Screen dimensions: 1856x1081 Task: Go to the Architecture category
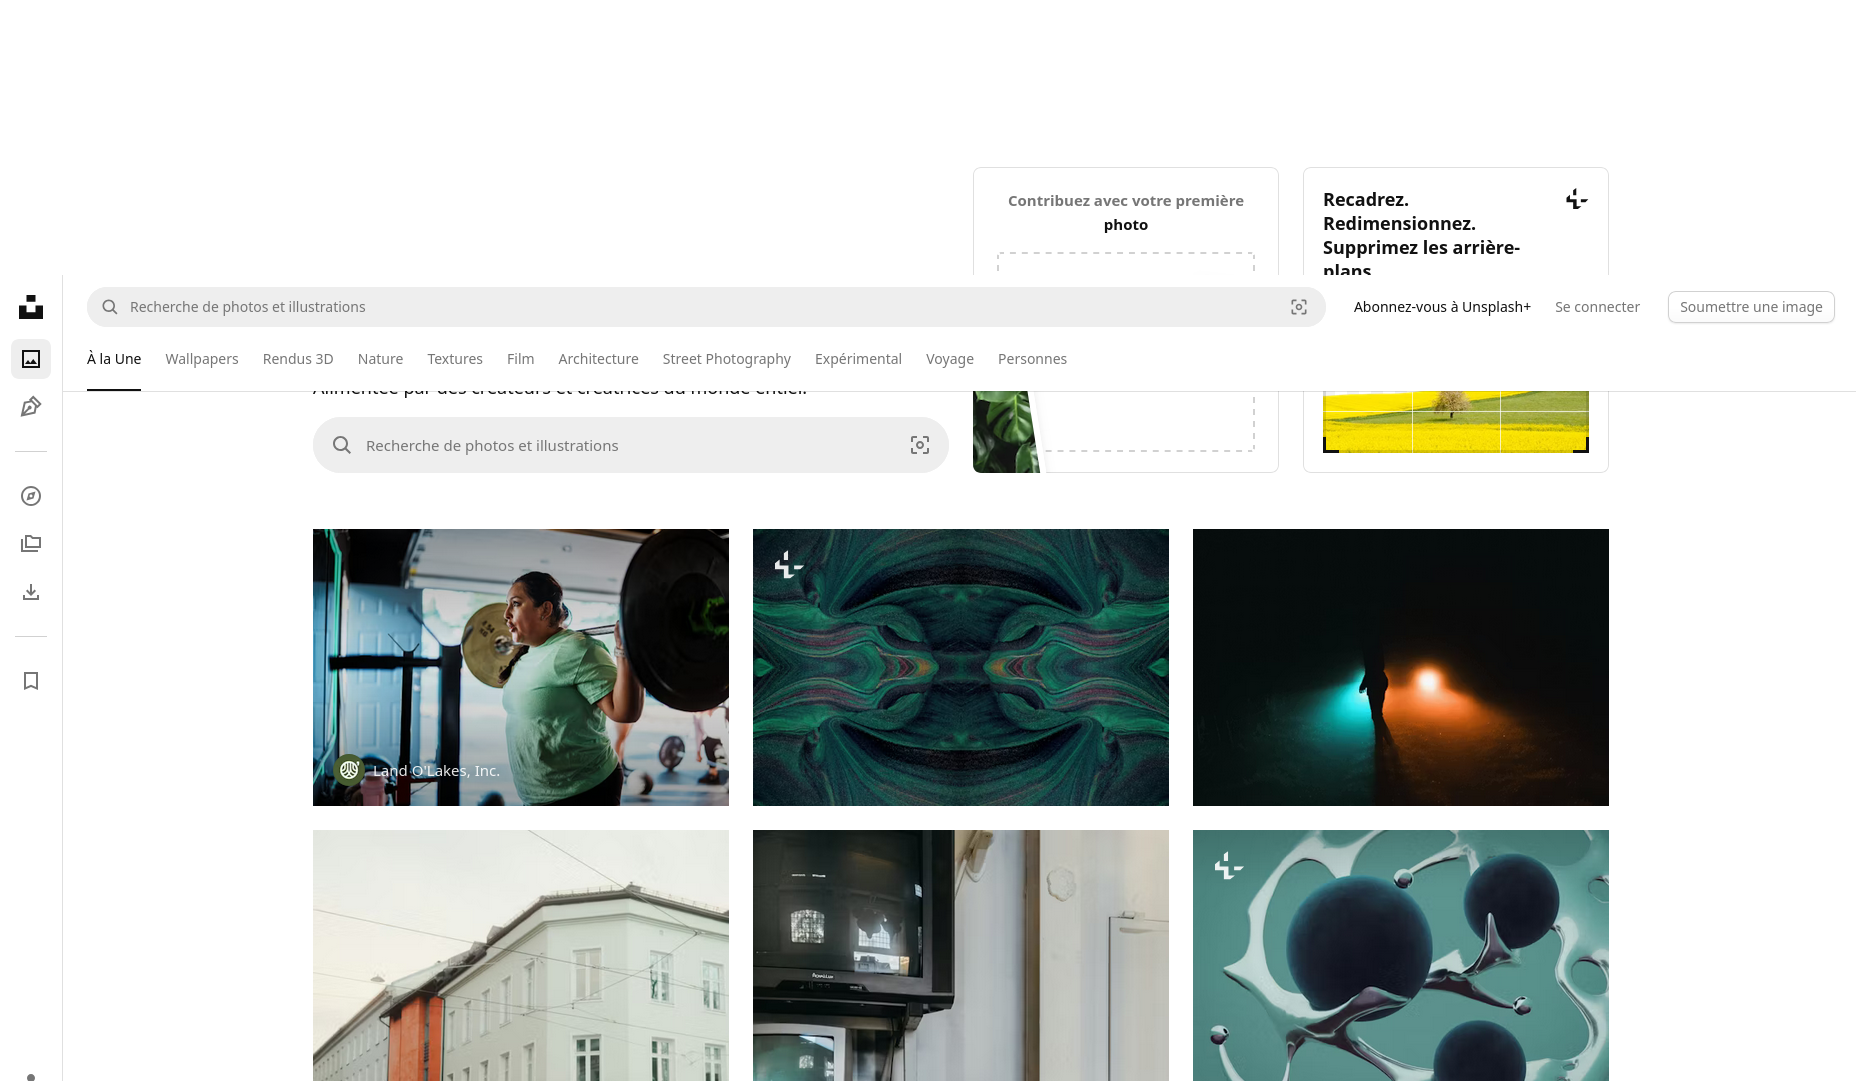(598, 359)
